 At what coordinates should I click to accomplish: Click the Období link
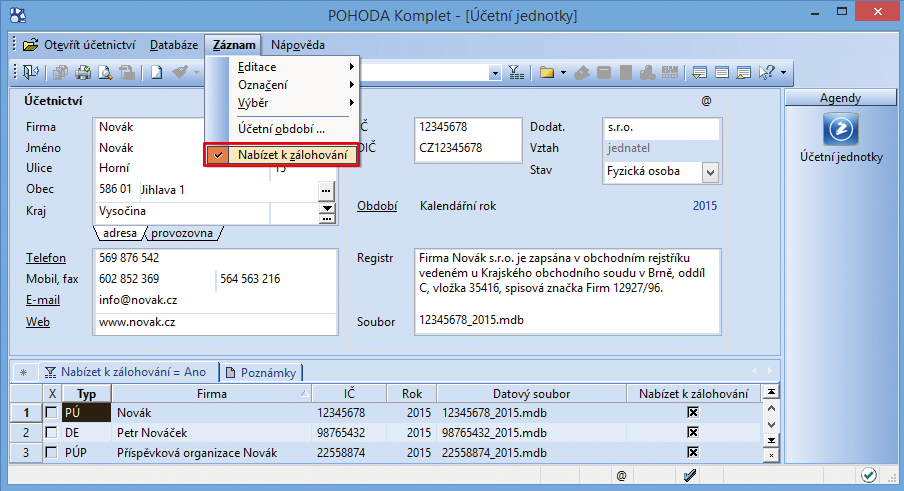pos(377,206)
